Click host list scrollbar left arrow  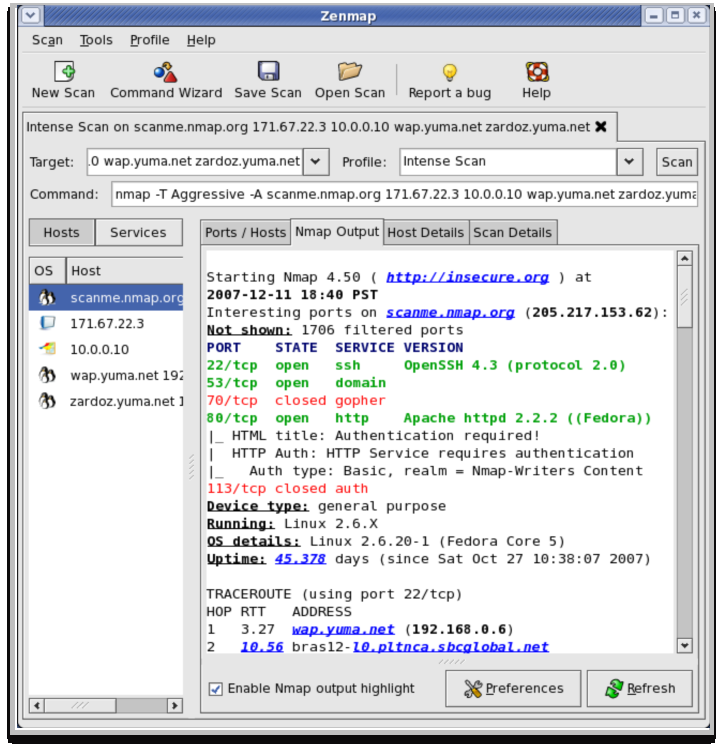click(x=37, y=705)
